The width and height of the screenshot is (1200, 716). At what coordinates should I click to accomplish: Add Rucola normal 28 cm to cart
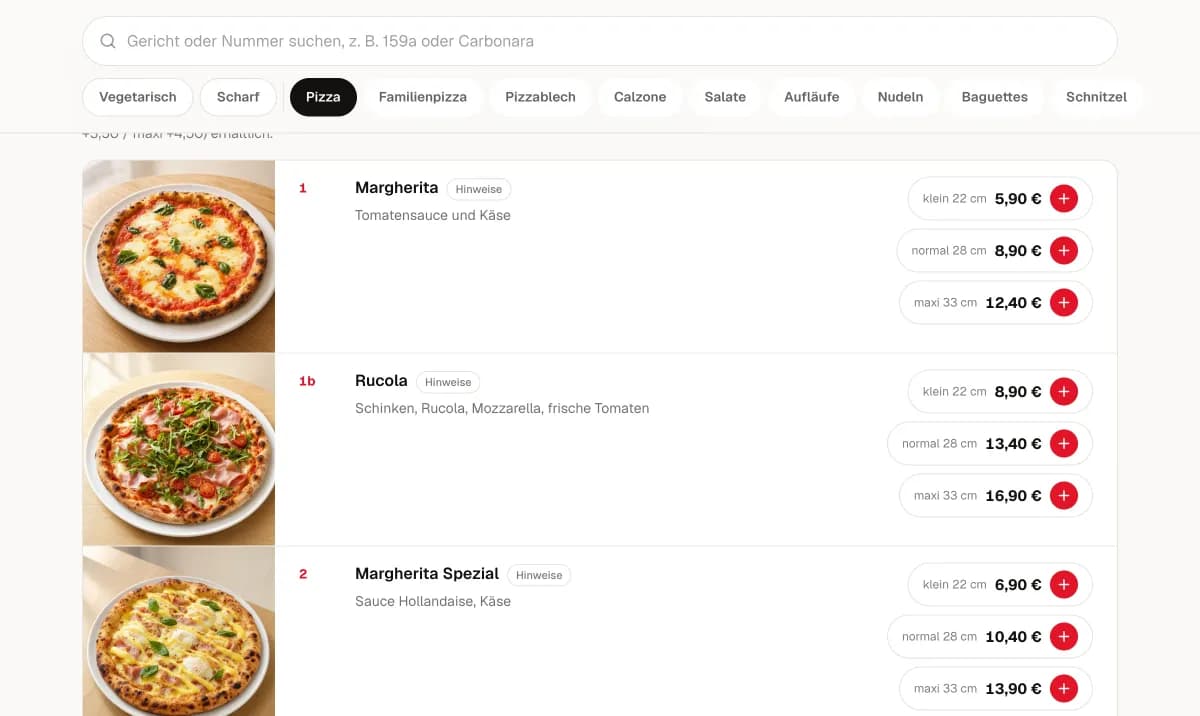coord(1064,444)
